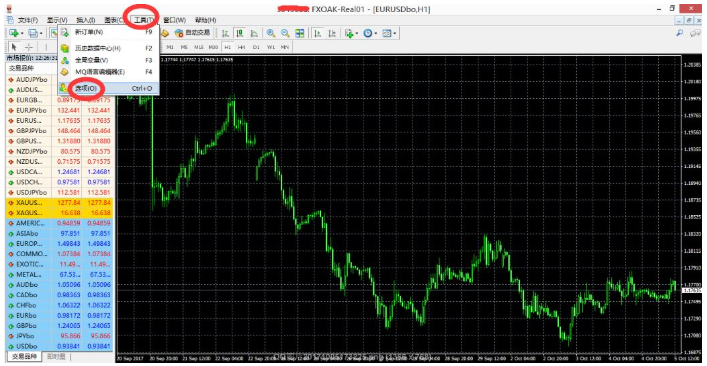
Task: Click the XAUUS gold symbol row
Action: [x=59, y=203]
